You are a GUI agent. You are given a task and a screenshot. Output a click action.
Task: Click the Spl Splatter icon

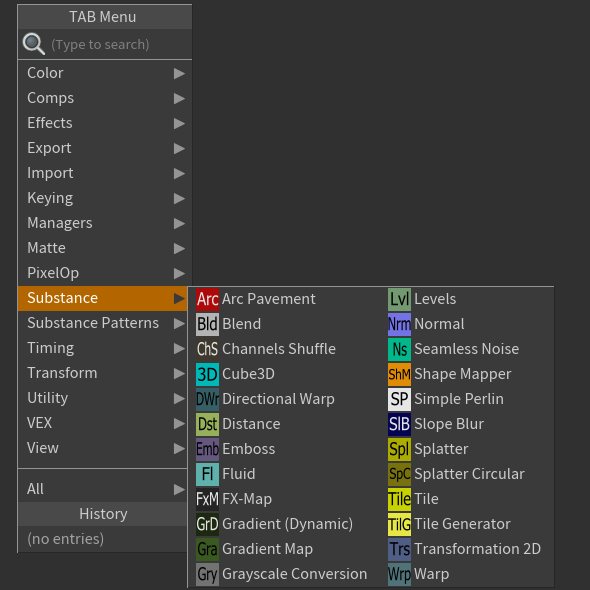pos(400,449)
